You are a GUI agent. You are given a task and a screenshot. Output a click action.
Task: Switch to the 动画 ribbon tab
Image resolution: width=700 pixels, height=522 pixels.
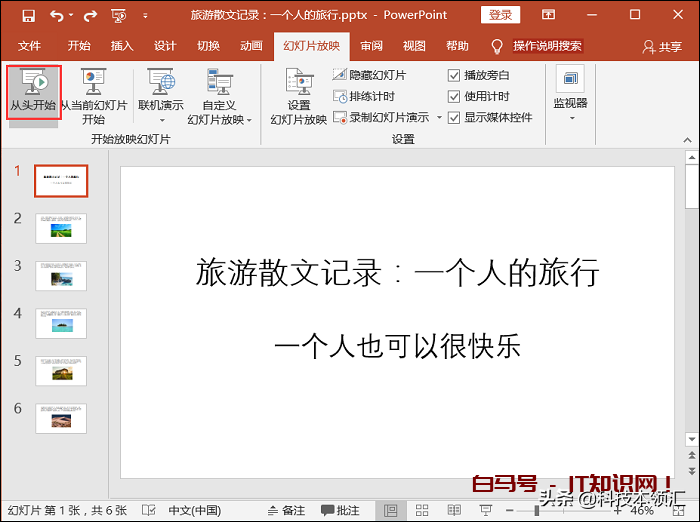click(251, 46)
